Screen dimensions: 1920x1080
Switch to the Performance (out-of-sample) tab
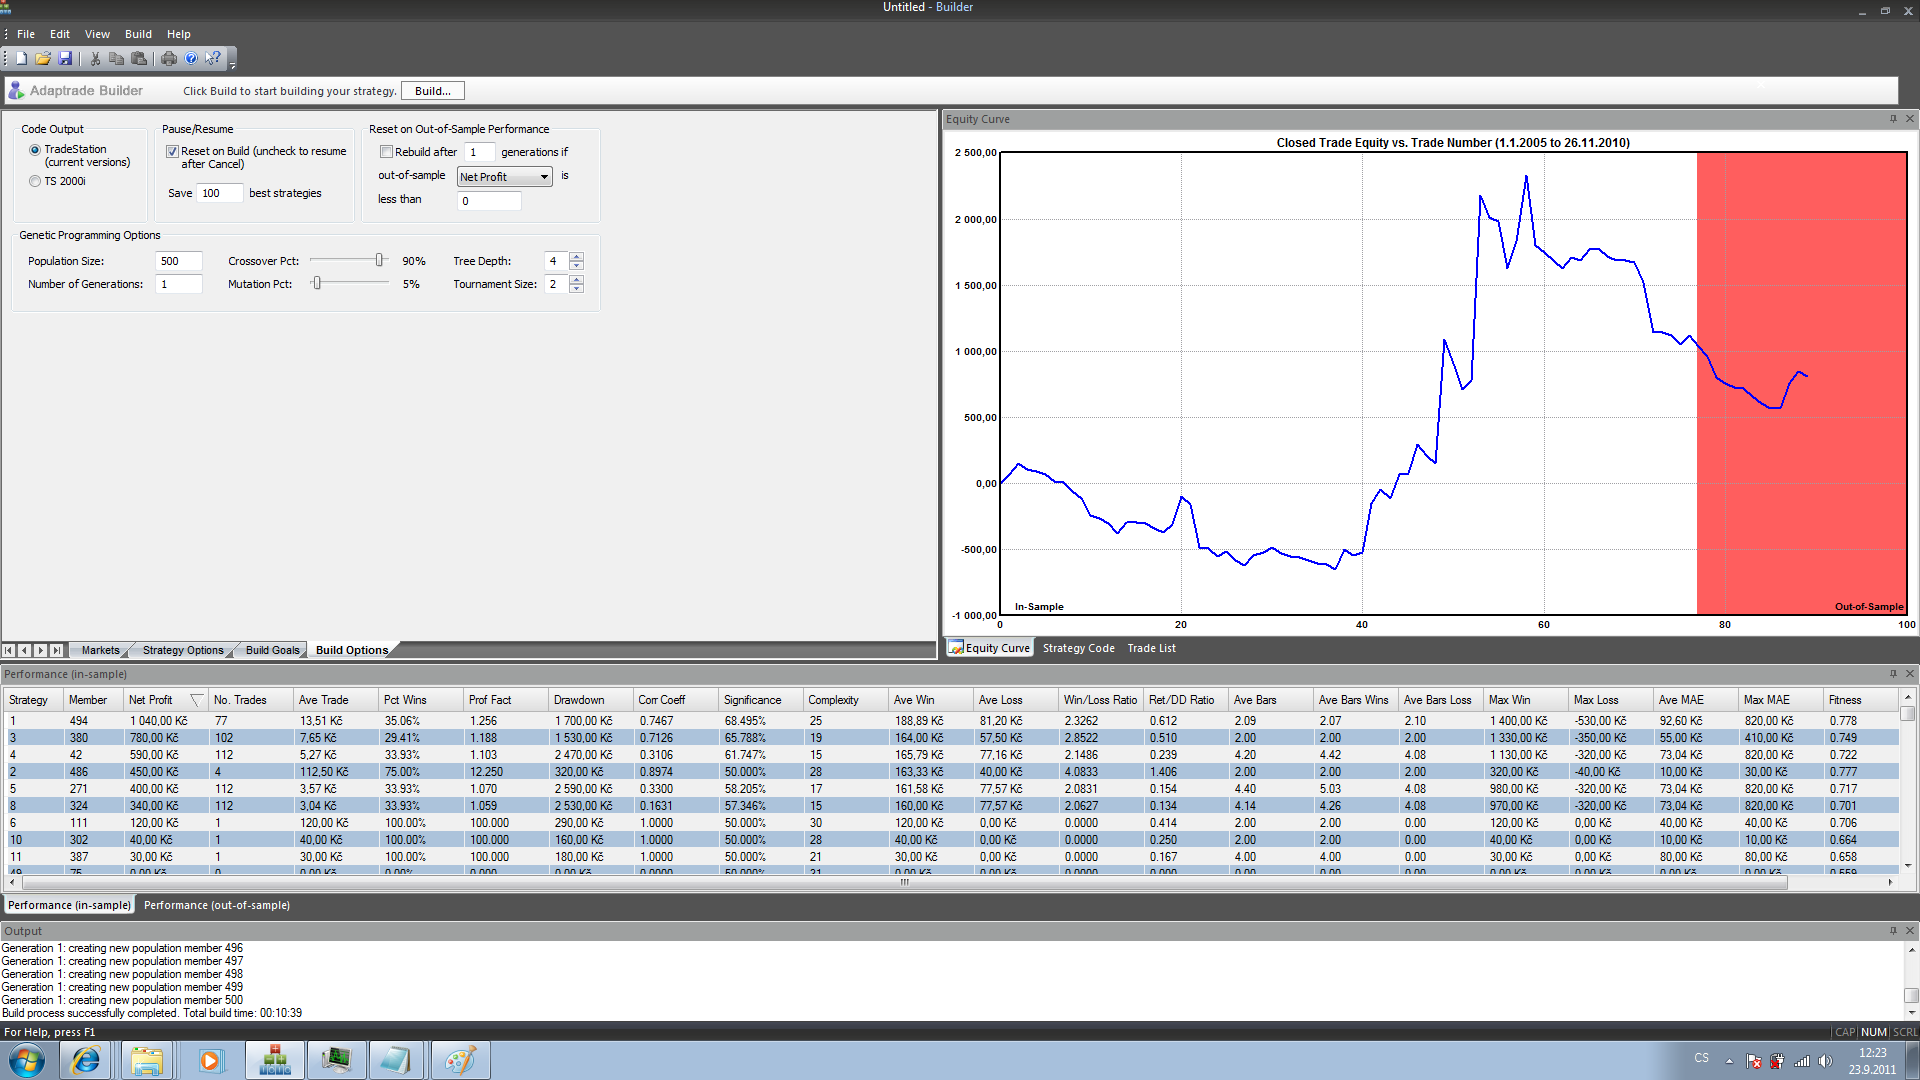(216, 905)
